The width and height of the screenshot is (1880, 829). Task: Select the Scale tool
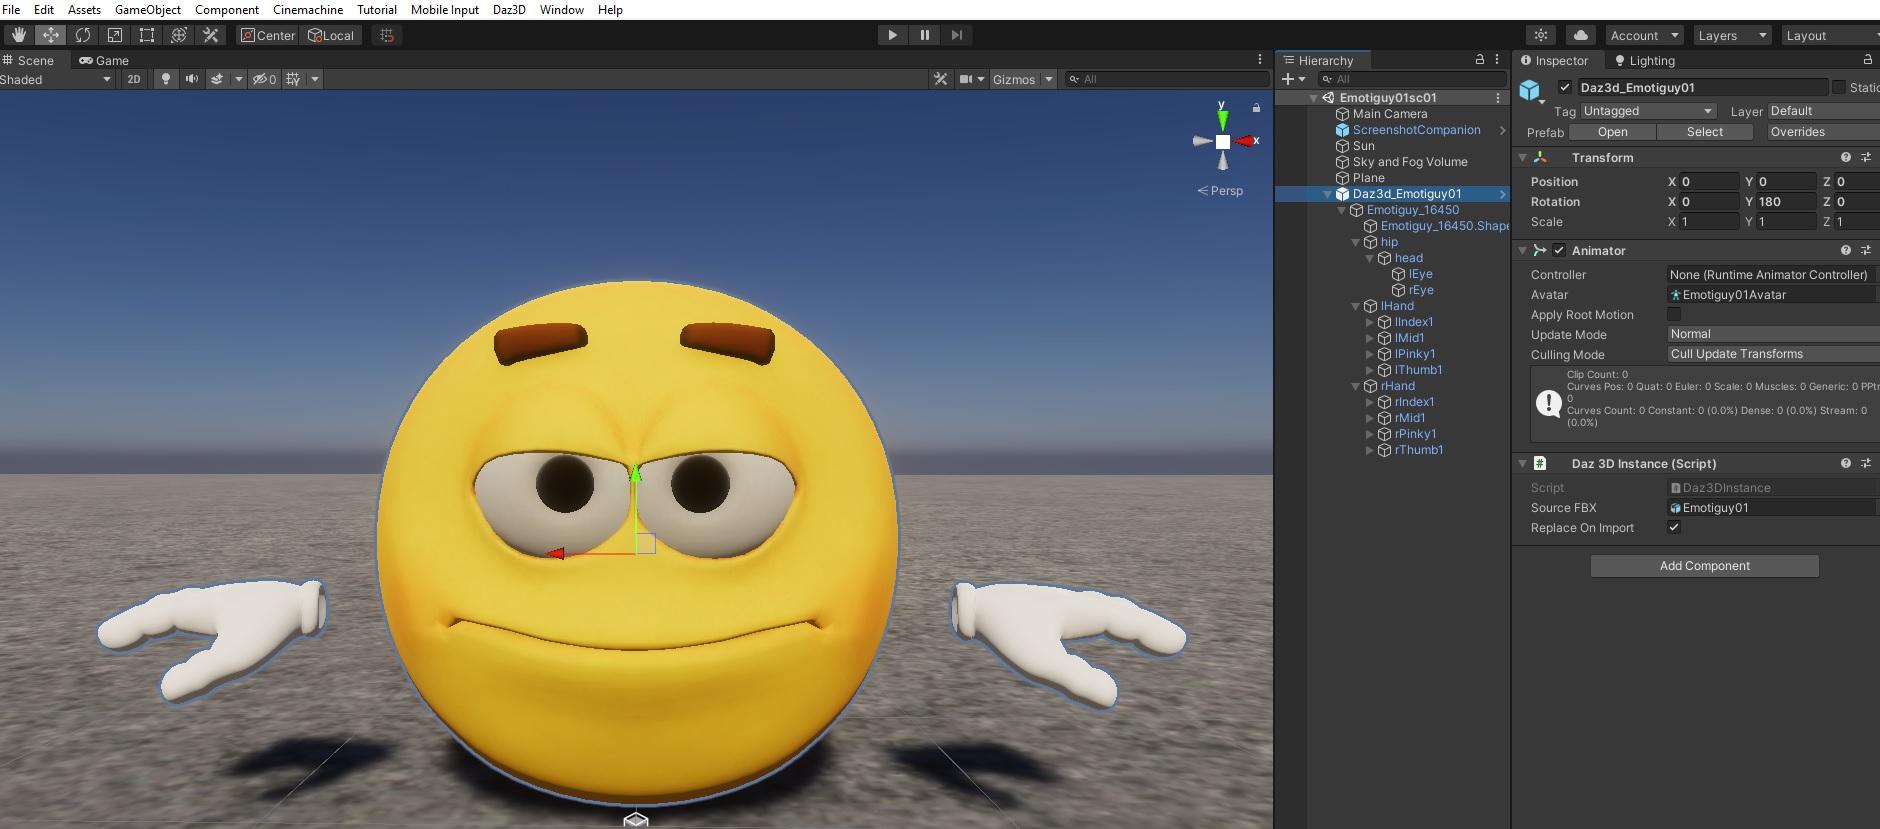[115, 35]
